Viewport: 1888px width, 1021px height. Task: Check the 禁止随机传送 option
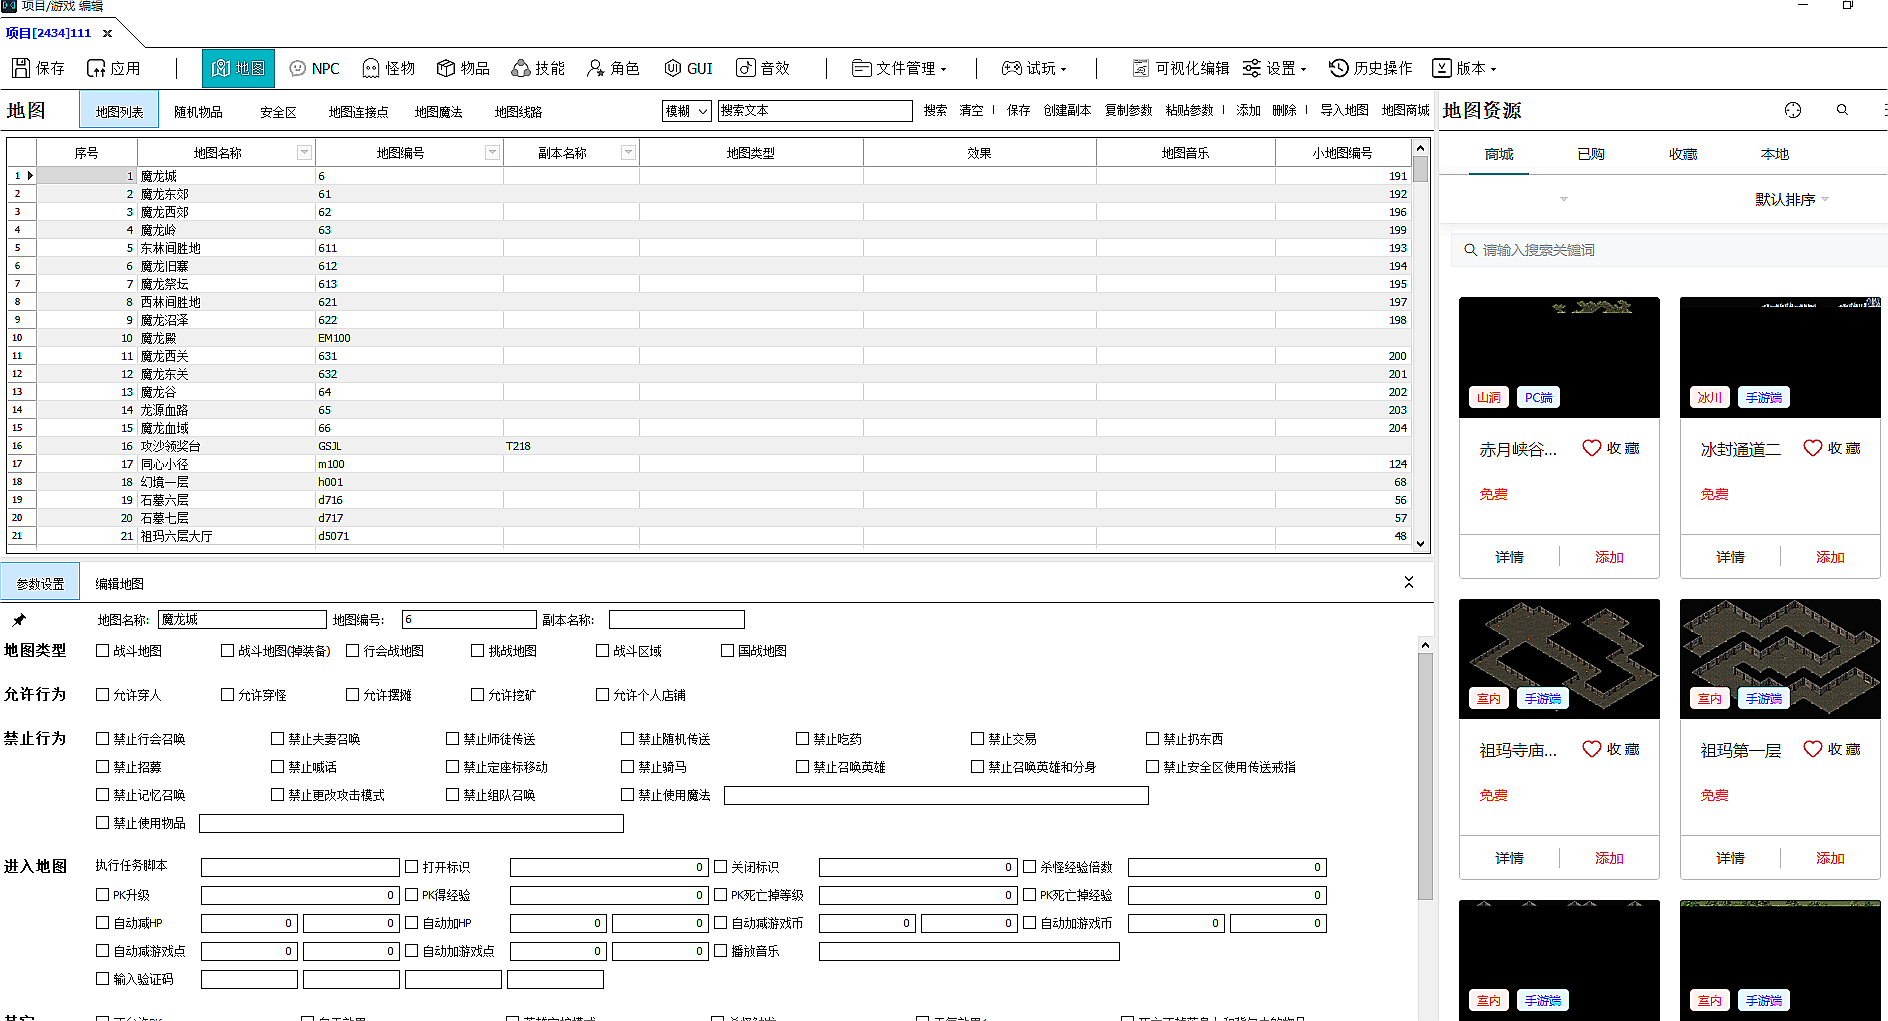(x=628, y=739)
